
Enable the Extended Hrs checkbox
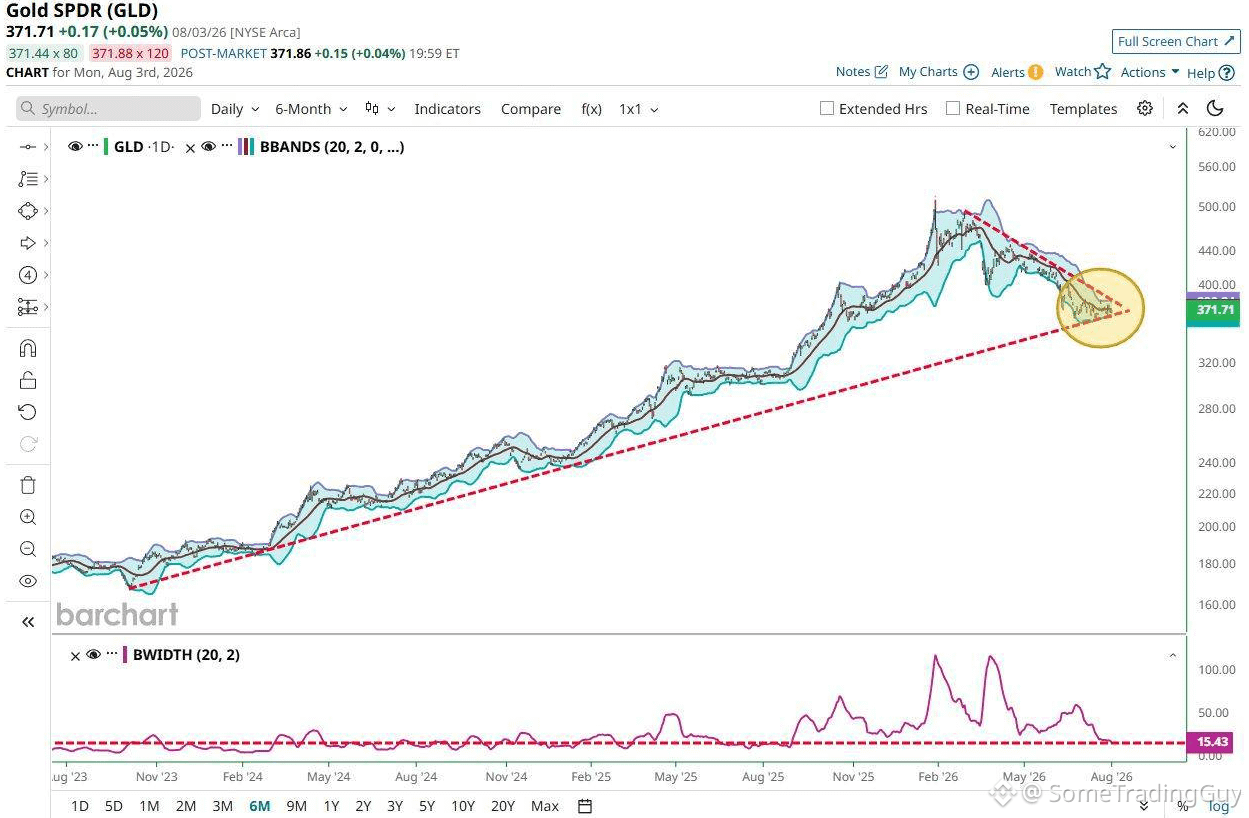pyautogui.click(x=827, y=108)
